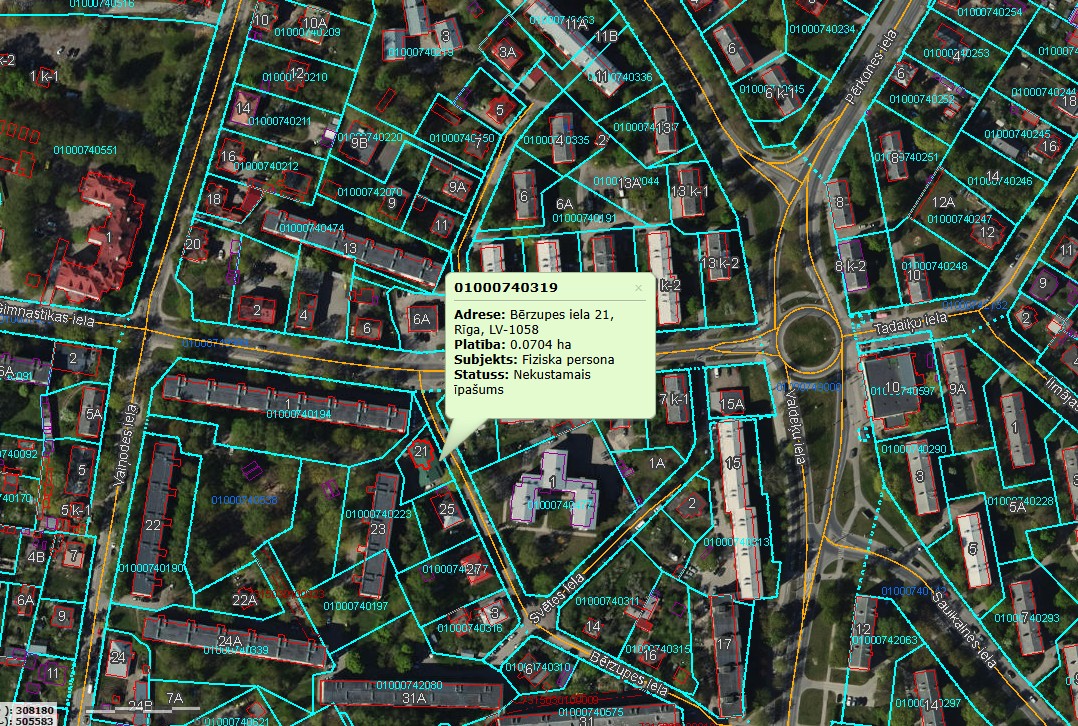Click building number 31A
The image size is (1078, 726).
414,698
